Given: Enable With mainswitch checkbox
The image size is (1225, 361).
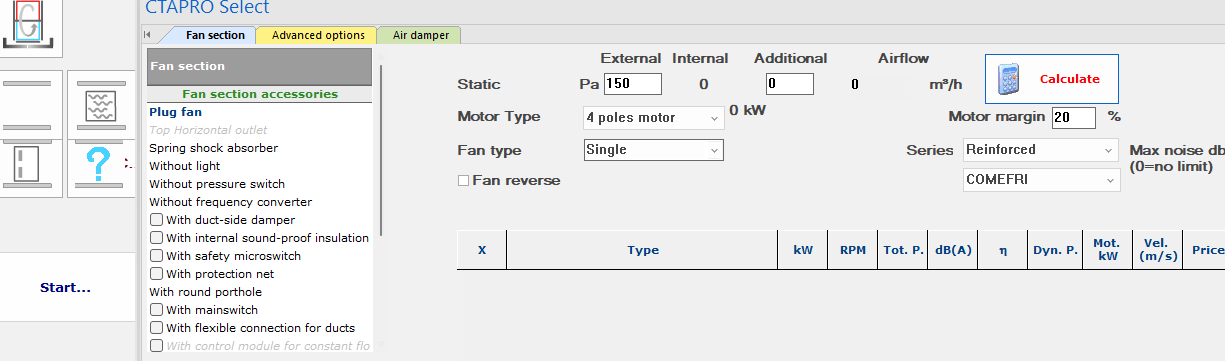Looking at the screenshot, I should [156, 310].
